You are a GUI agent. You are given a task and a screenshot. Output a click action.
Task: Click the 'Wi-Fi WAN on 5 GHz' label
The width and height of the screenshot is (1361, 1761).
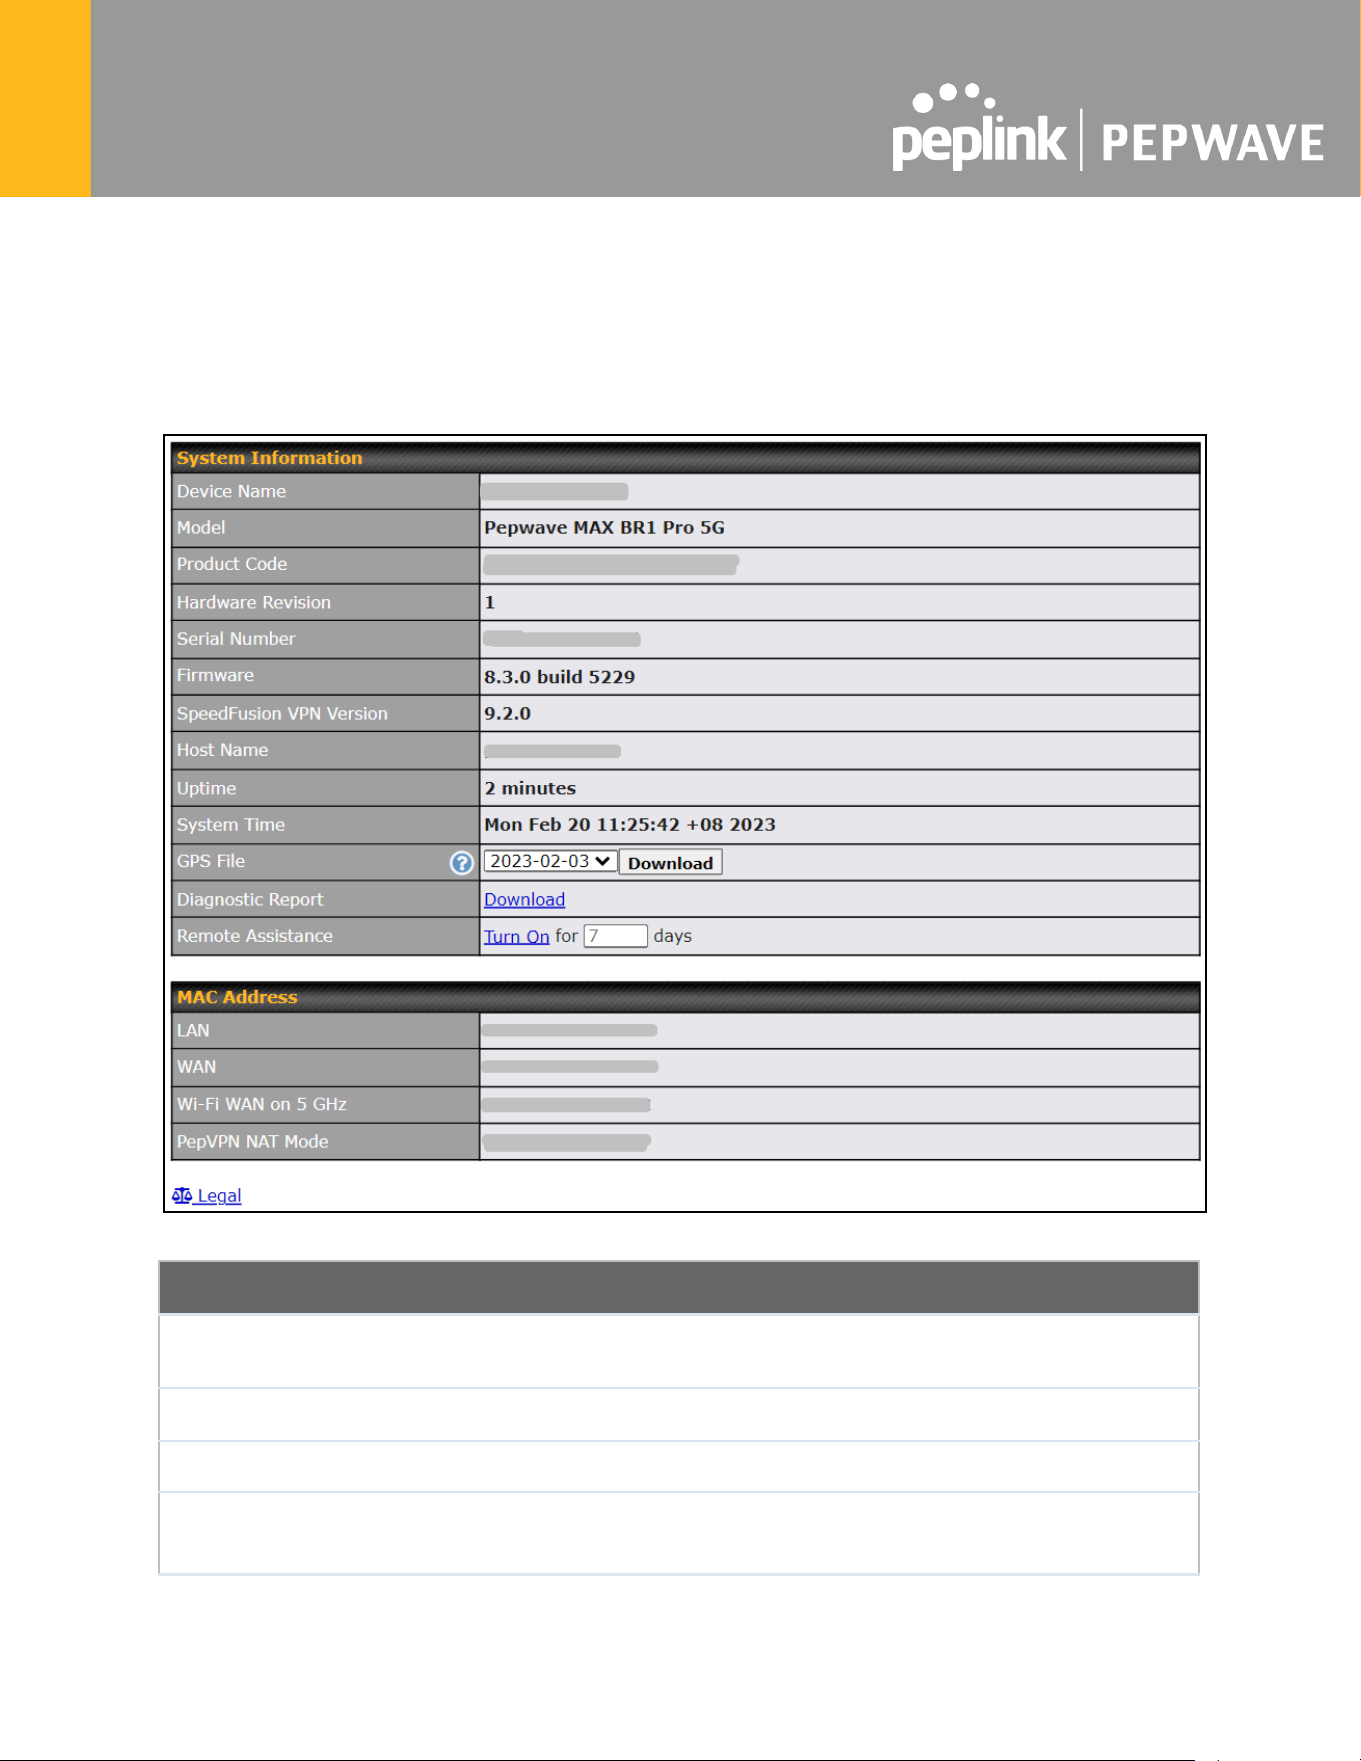coord(262,1104)
